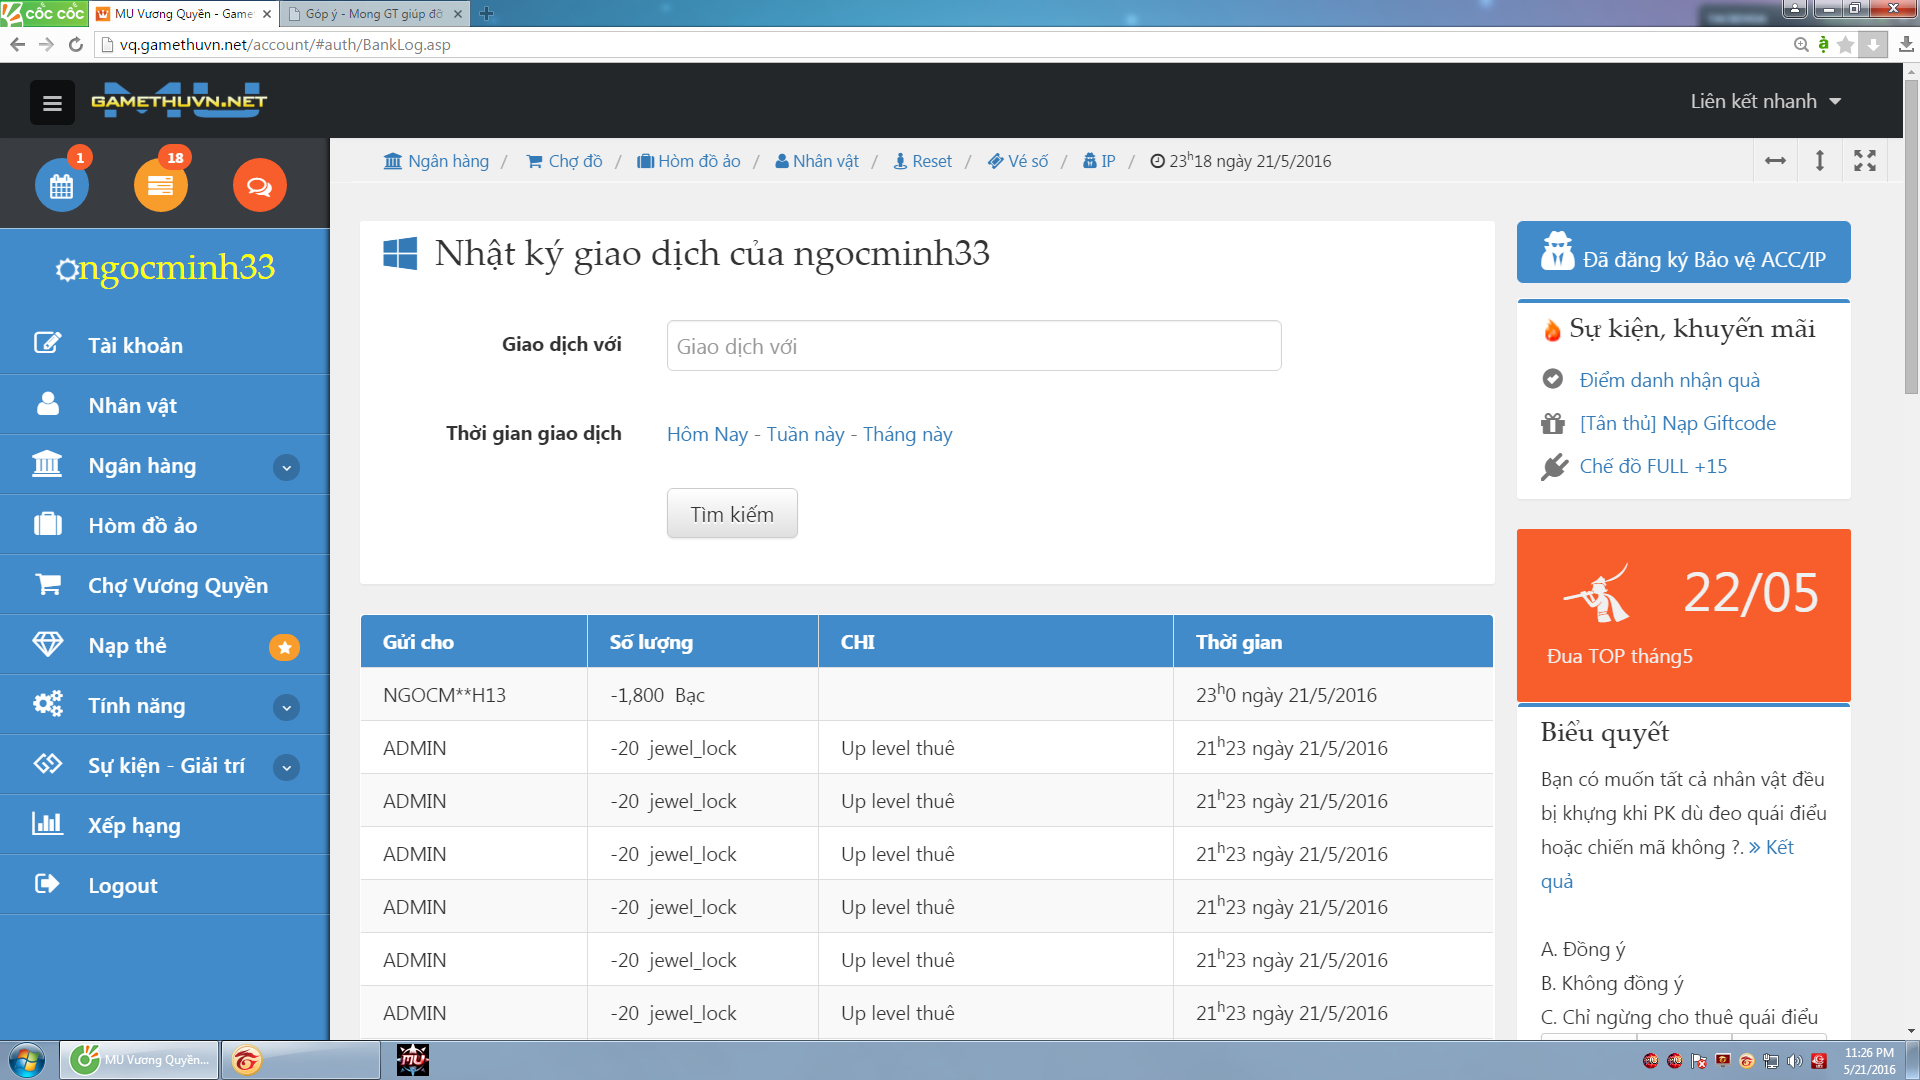1920x1080 pixels.
Task: Click the browser page reload icon
Action: [75, 44]
